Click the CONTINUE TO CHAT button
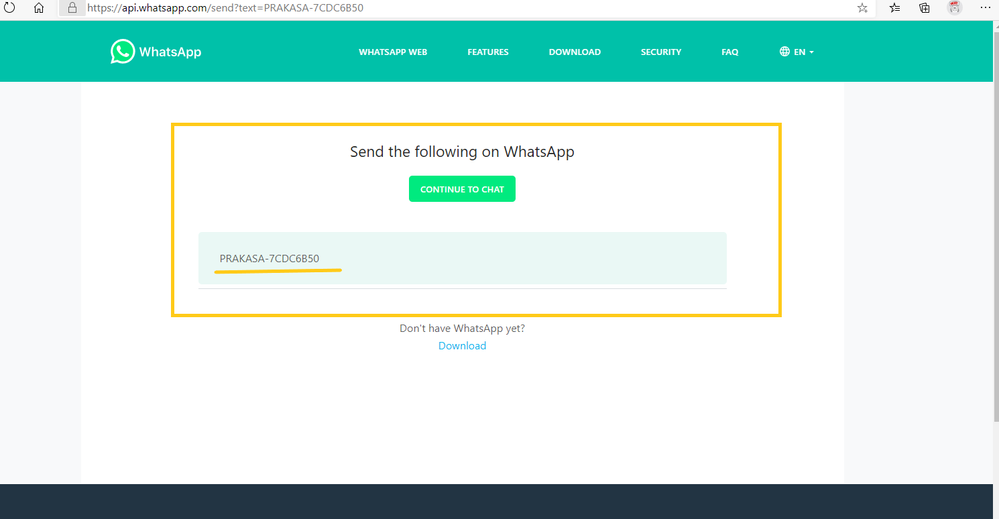The height and width of the screenshot is (519, 999). [x=462, y=189]
